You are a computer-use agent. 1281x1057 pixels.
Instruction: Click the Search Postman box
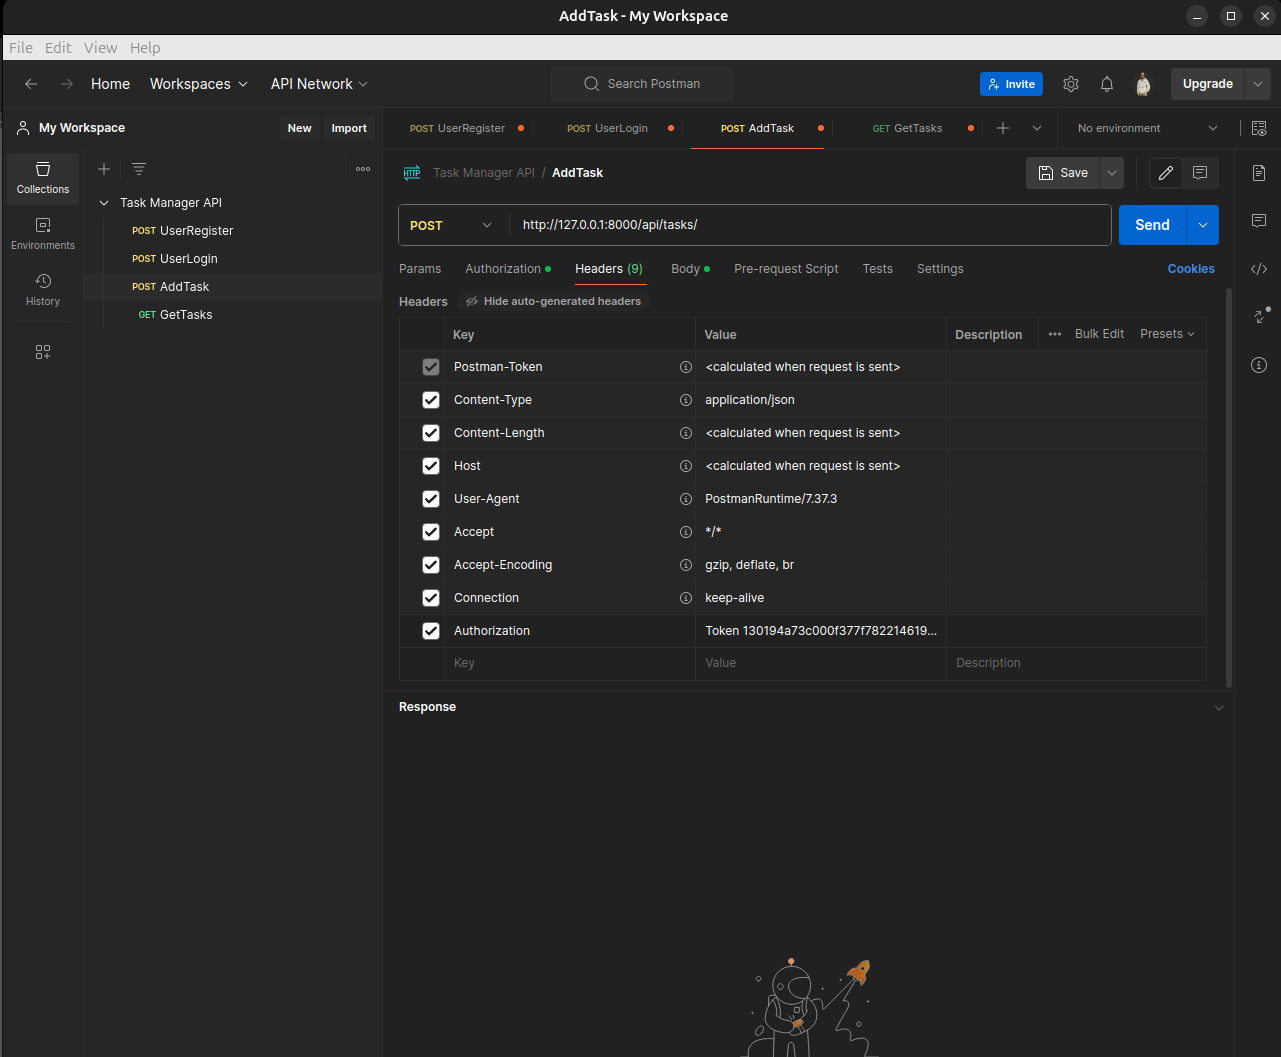tap(642, 84)
